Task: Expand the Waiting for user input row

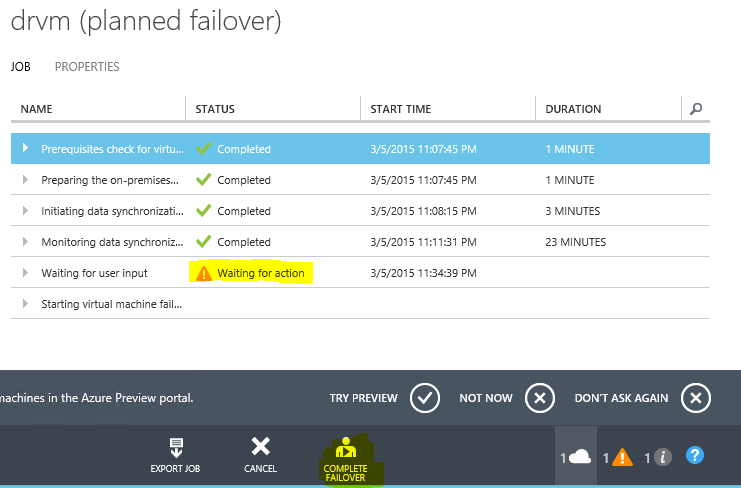Action: (25, 273)
